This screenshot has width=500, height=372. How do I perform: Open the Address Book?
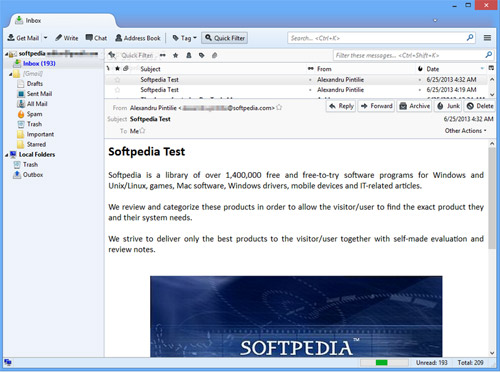138,38
